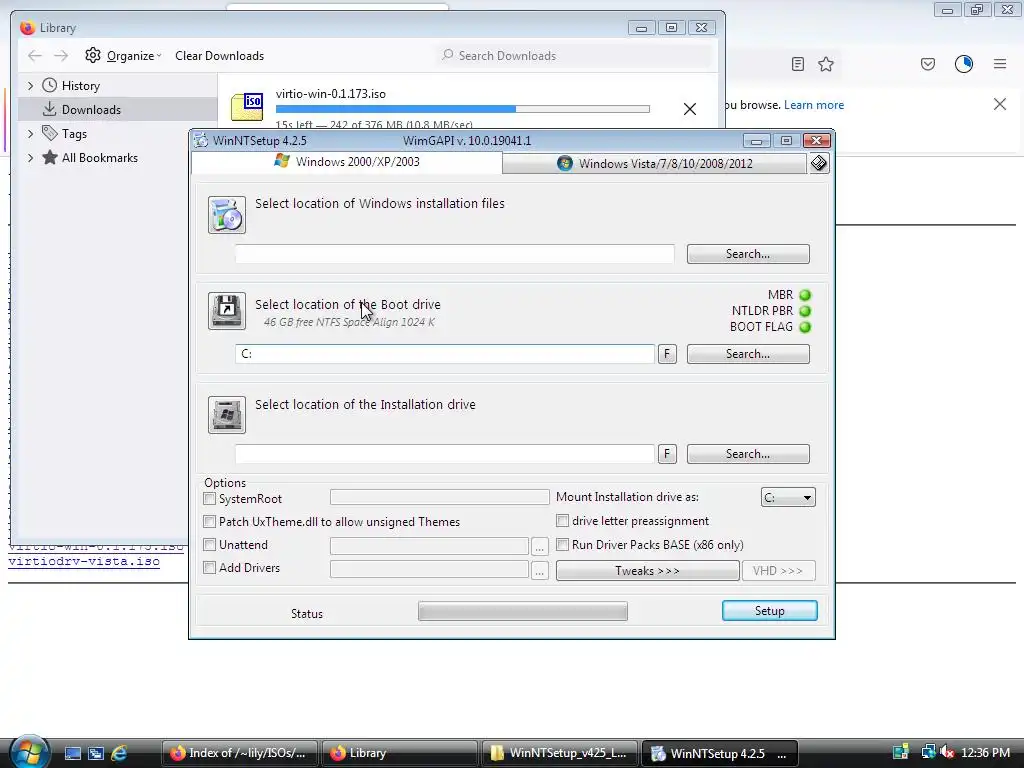Open the Firefox downloads progress icon

pos(964,64)
